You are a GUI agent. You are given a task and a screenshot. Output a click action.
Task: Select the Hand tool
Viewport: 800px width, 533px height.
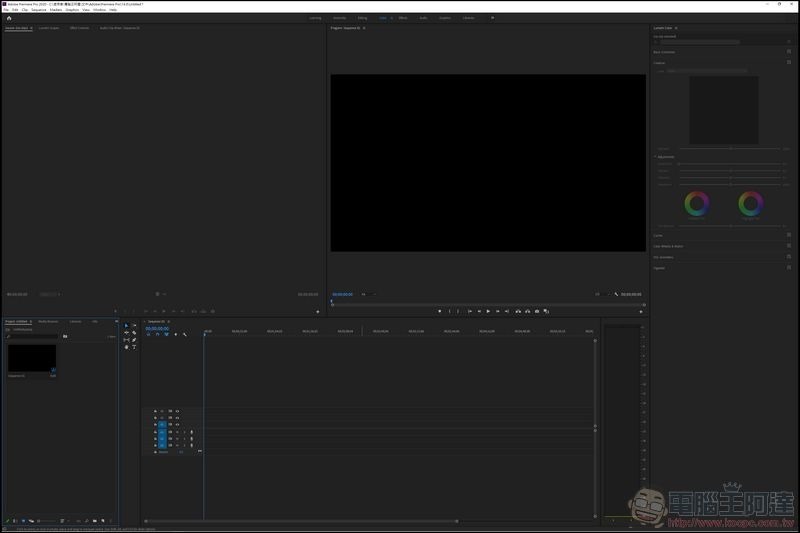127,347
